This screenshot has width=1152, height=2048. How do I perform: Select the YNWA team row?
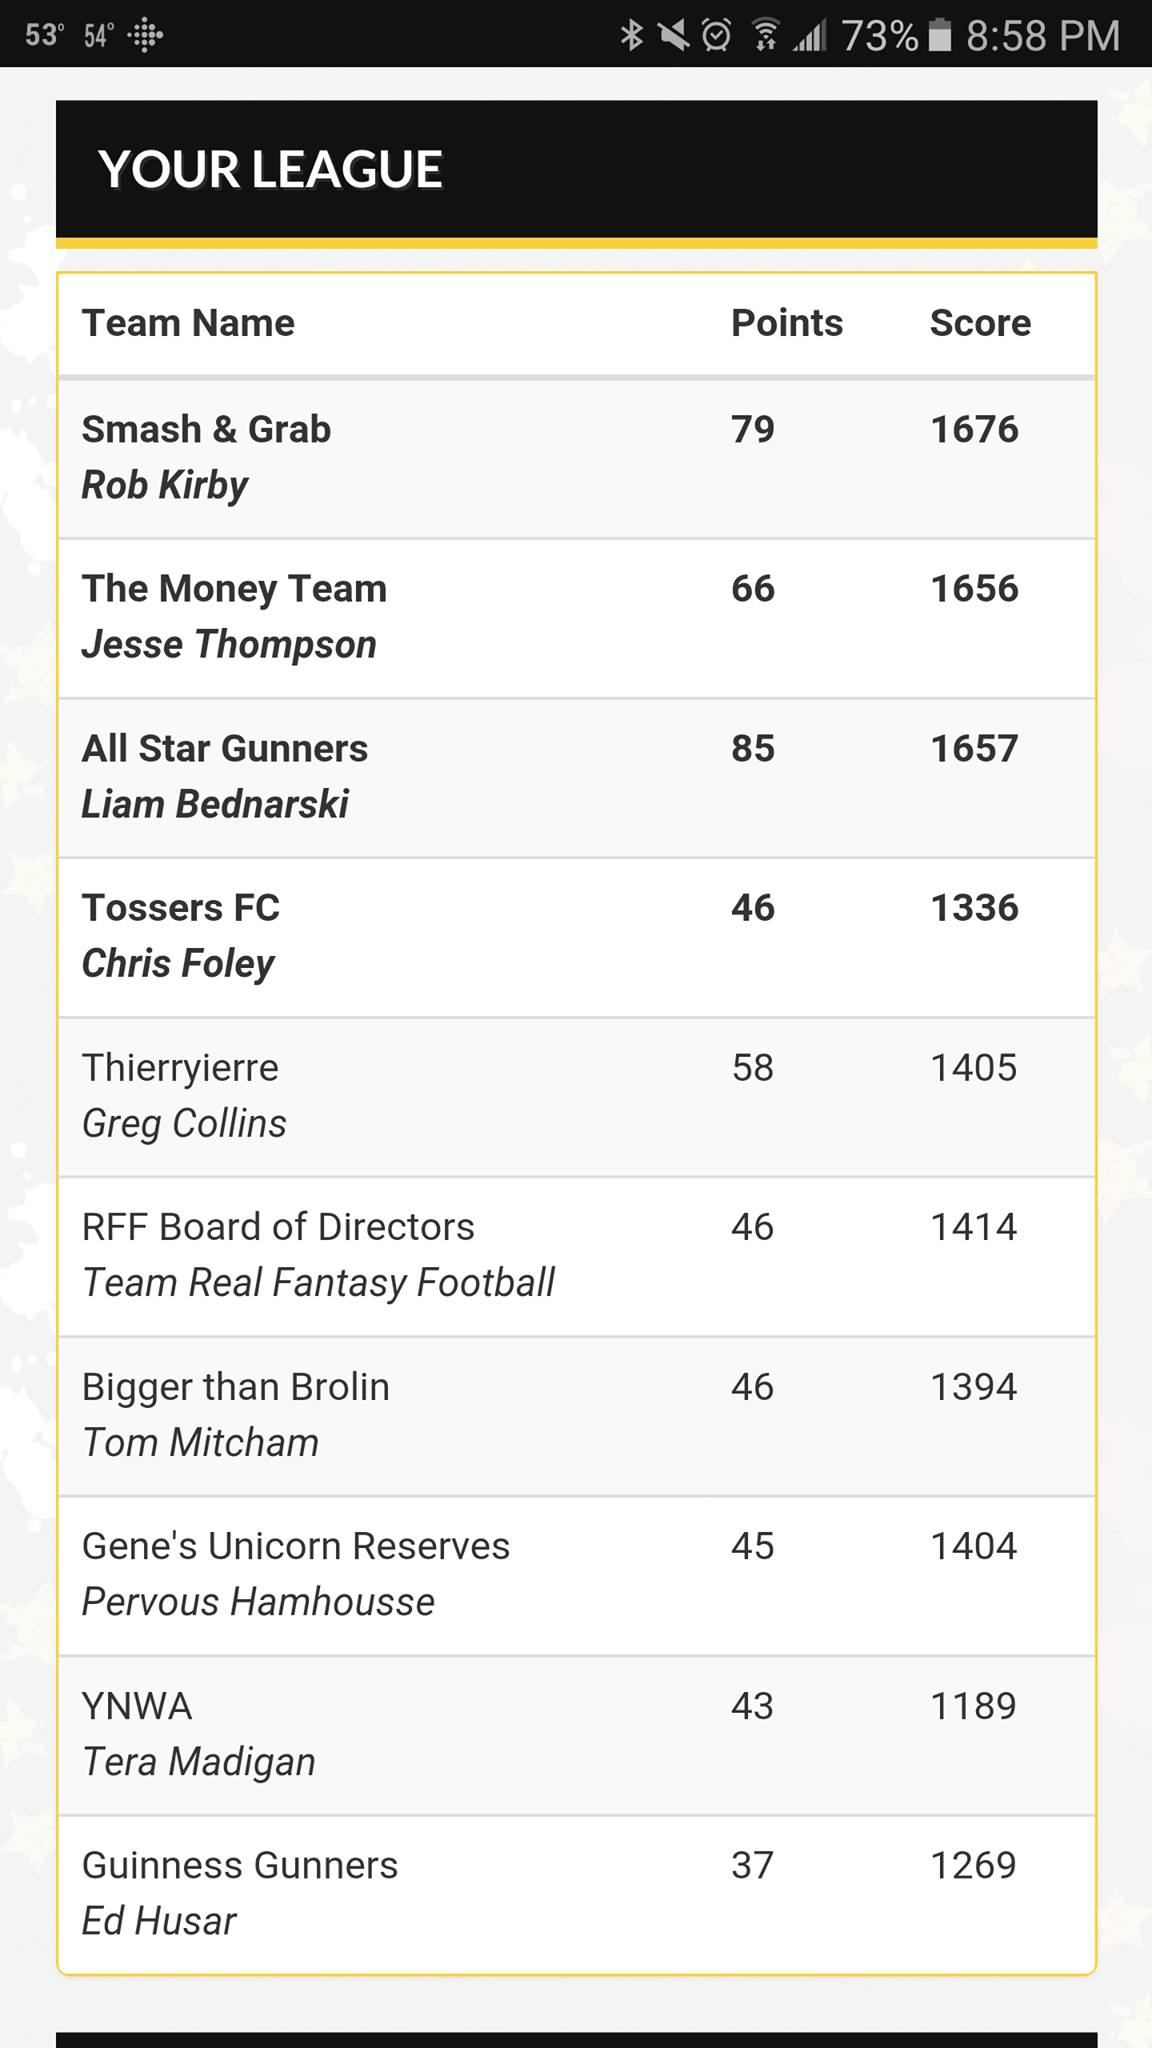click(x=577, y=1736)
